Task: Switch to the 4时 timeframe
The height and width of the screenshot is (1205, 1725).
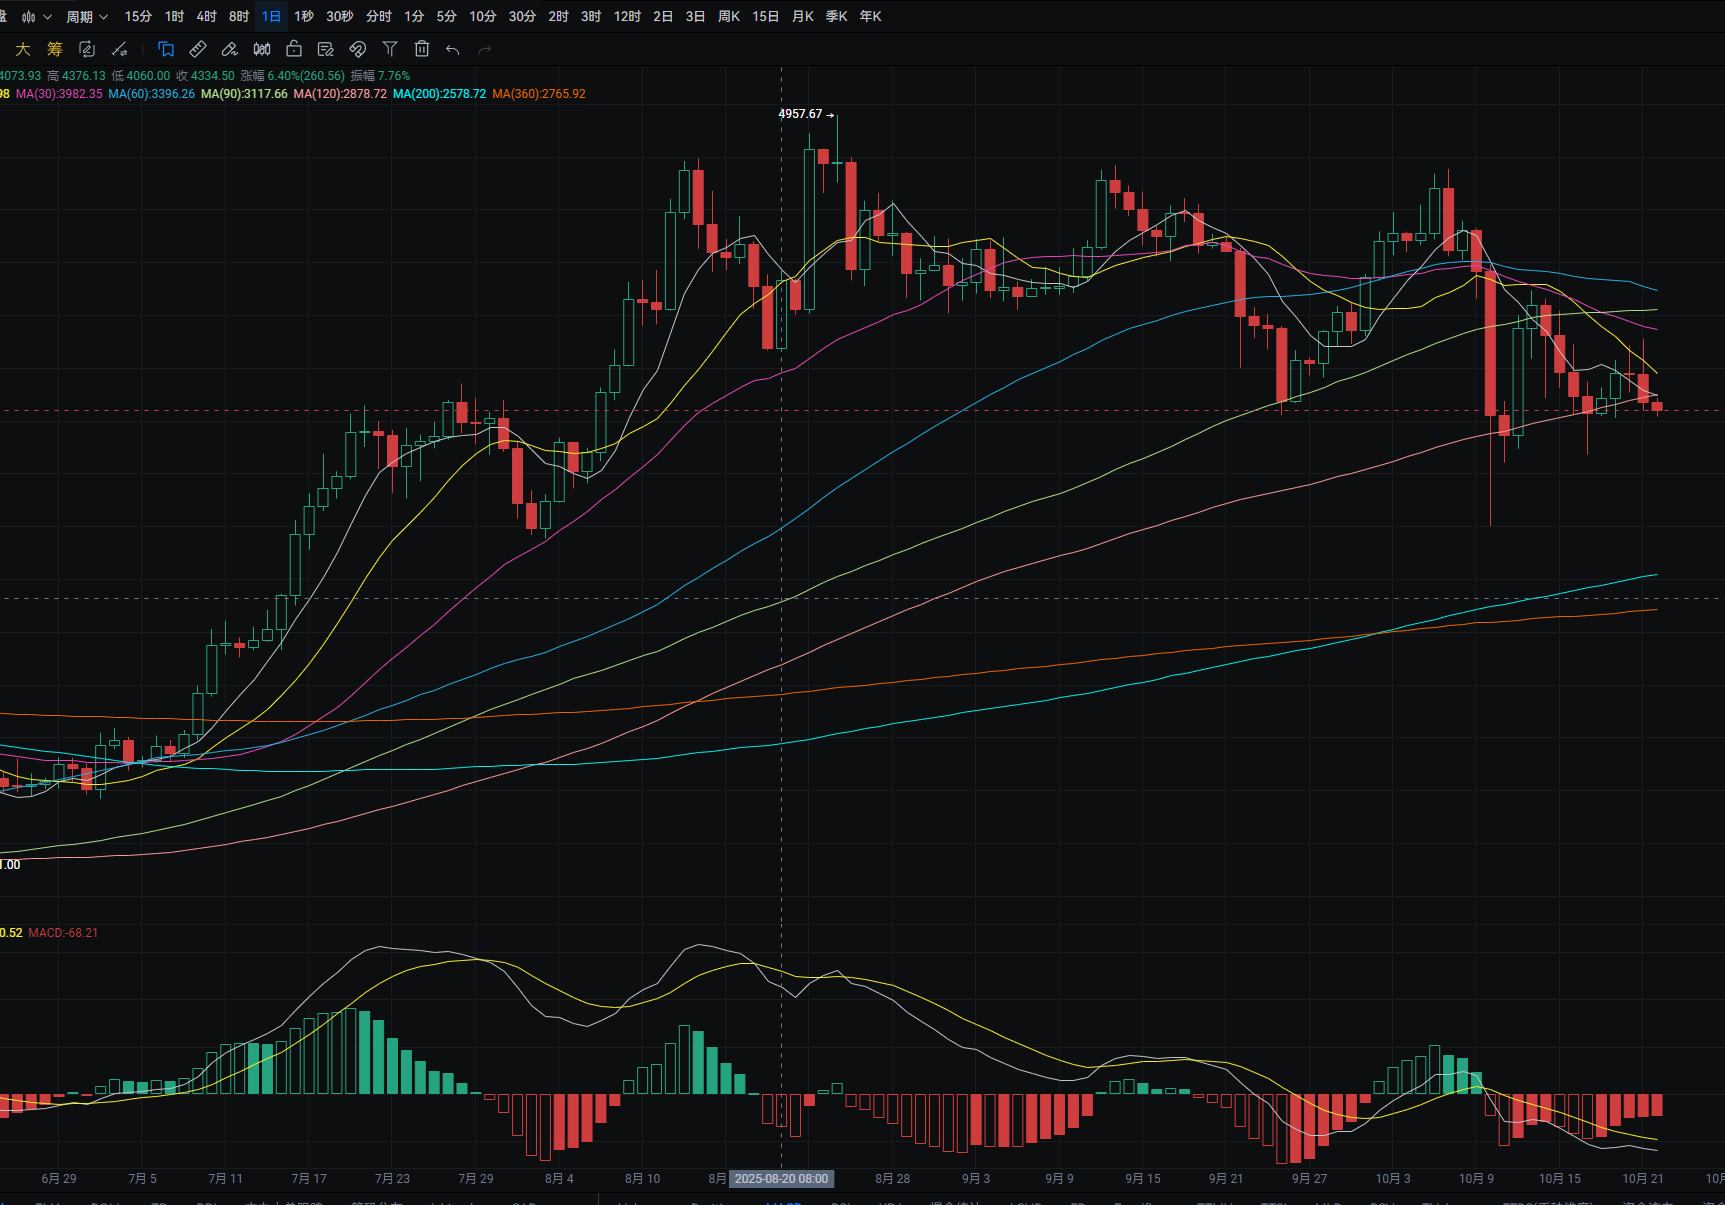Action: point(206,17)
